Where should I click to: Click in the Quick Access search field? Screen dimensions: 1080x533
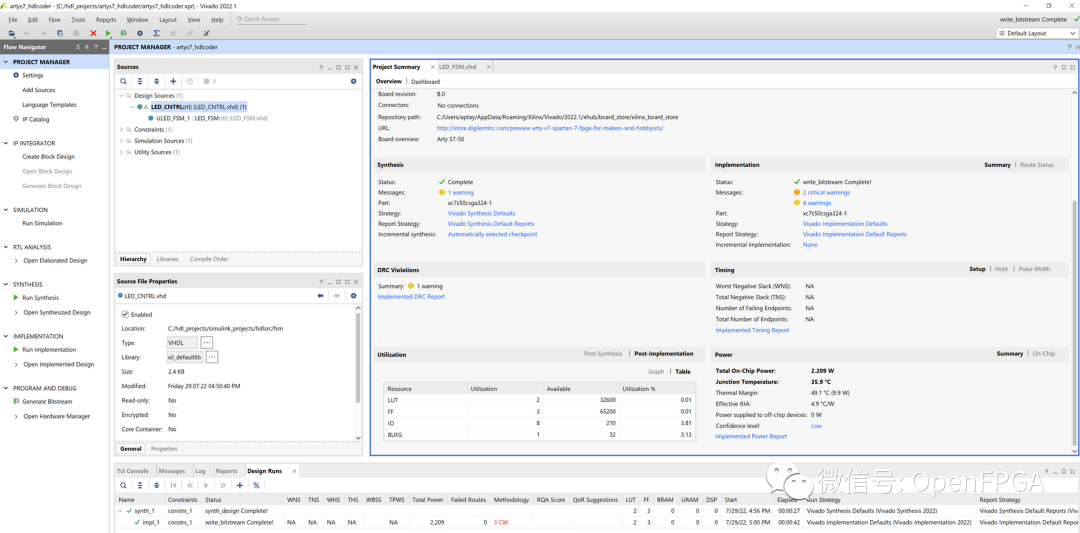pyautogui.click(x=271, y=19)
